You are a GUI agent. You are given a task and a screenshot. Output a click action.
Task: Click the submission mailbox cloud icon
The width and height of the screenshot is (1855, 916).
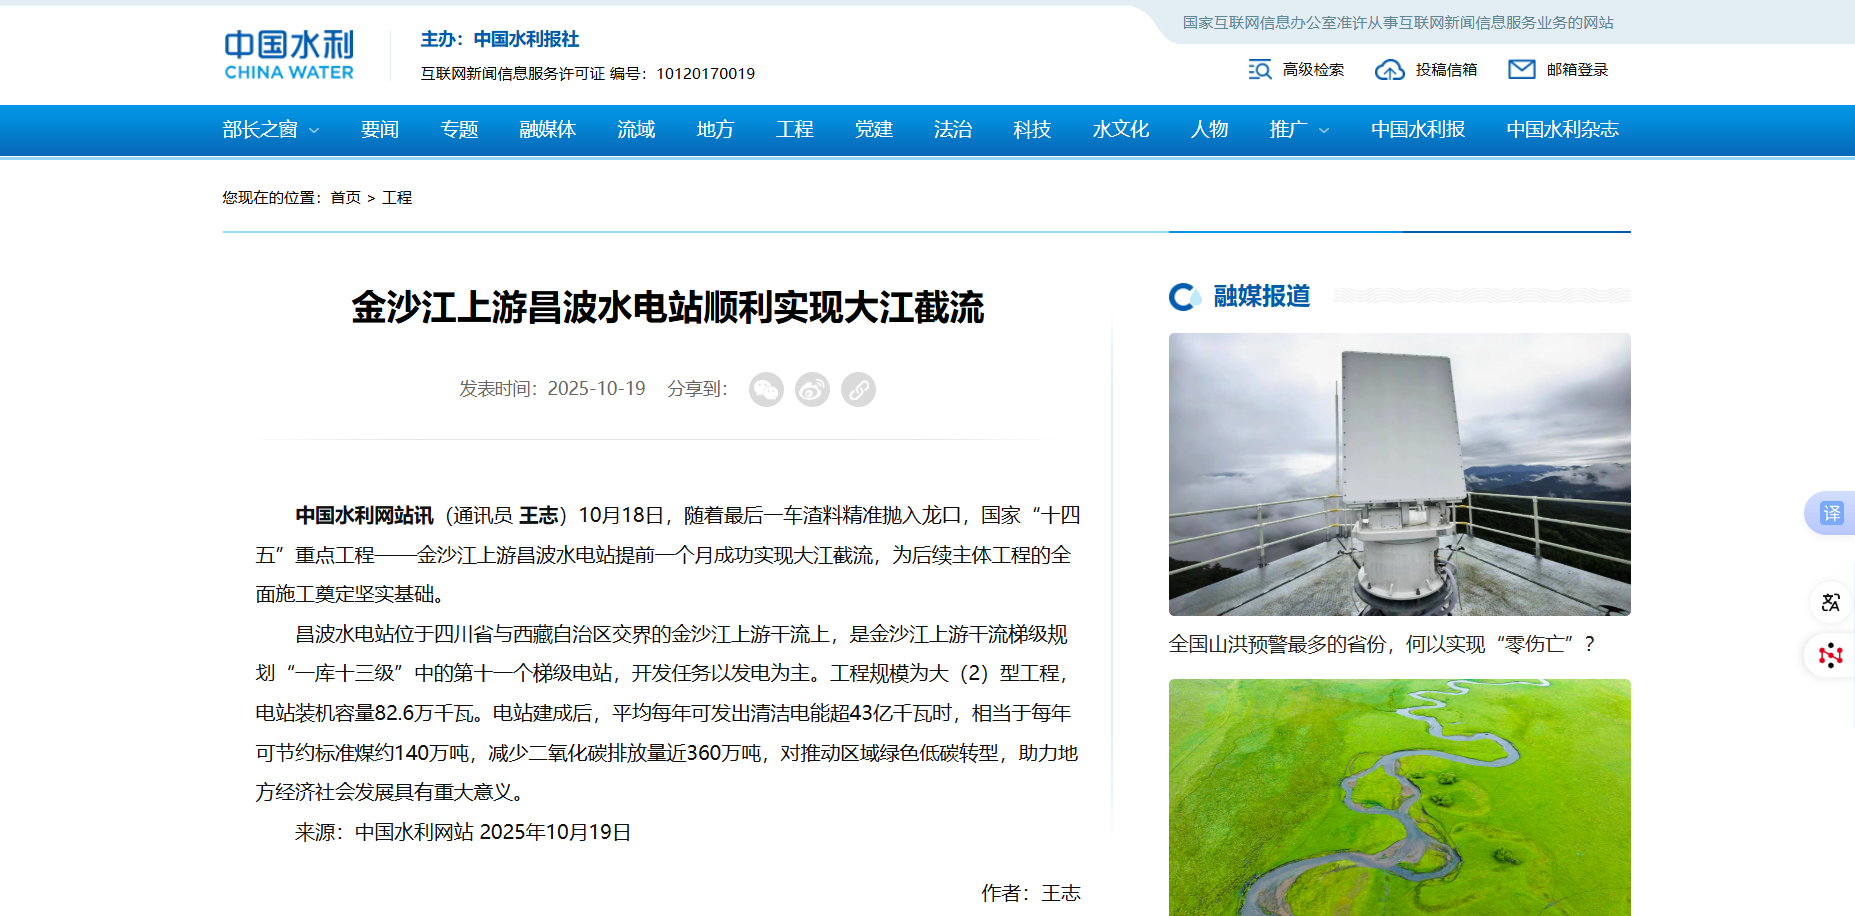click(x=1389, y=70)
